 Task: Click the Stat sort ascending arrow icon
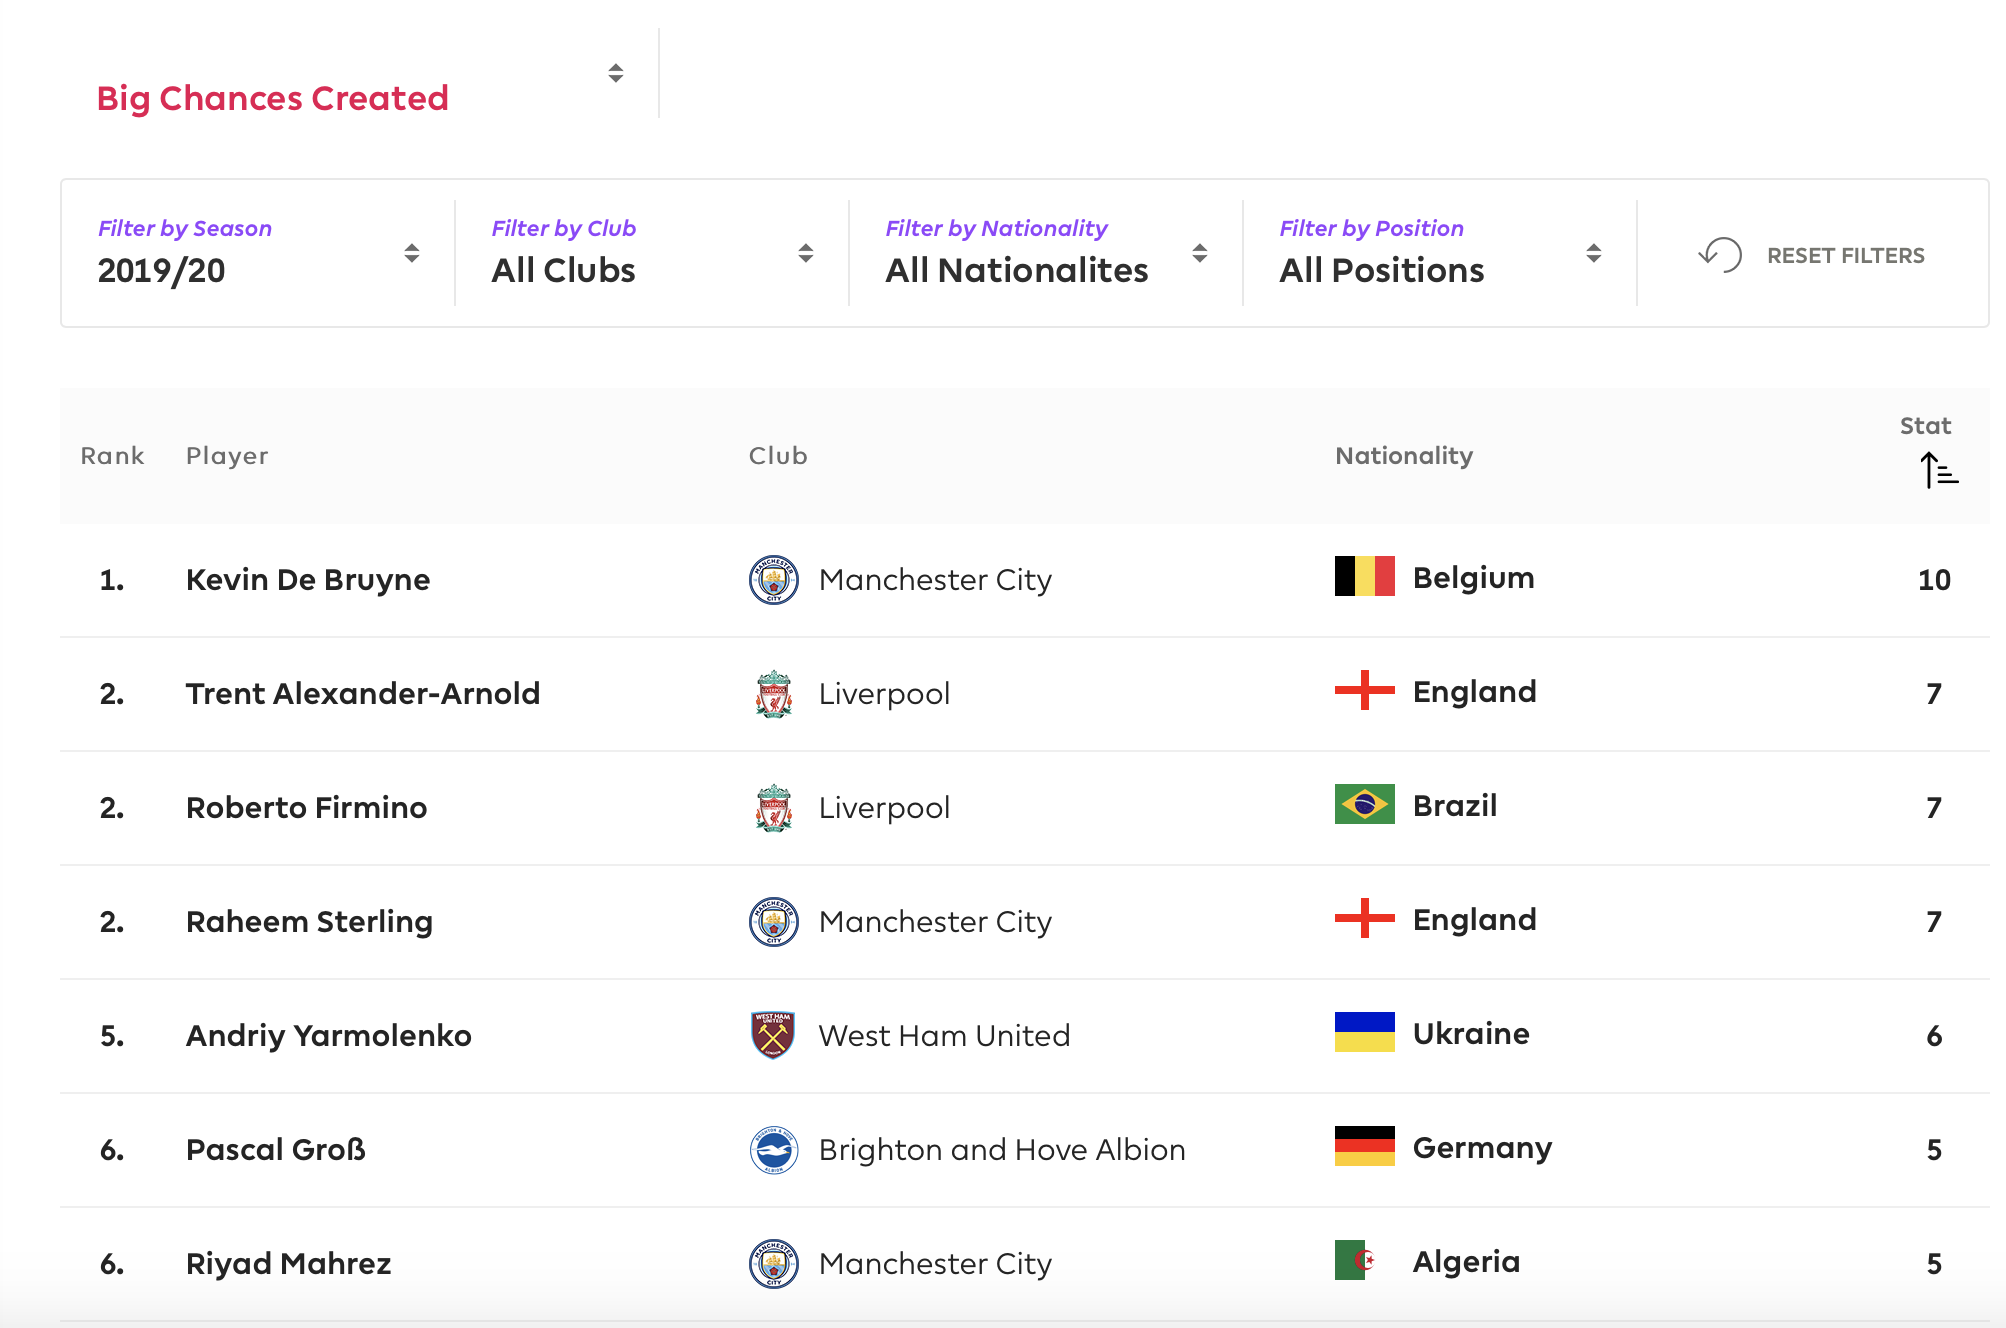1939,470
